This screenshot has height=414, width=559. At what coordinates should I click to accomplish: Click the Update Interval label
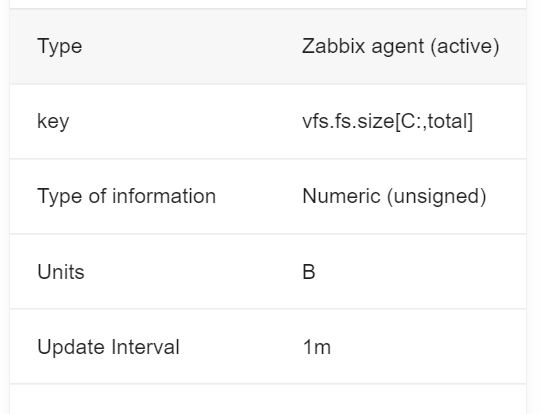pyautogui.click(x=108, y=347)
